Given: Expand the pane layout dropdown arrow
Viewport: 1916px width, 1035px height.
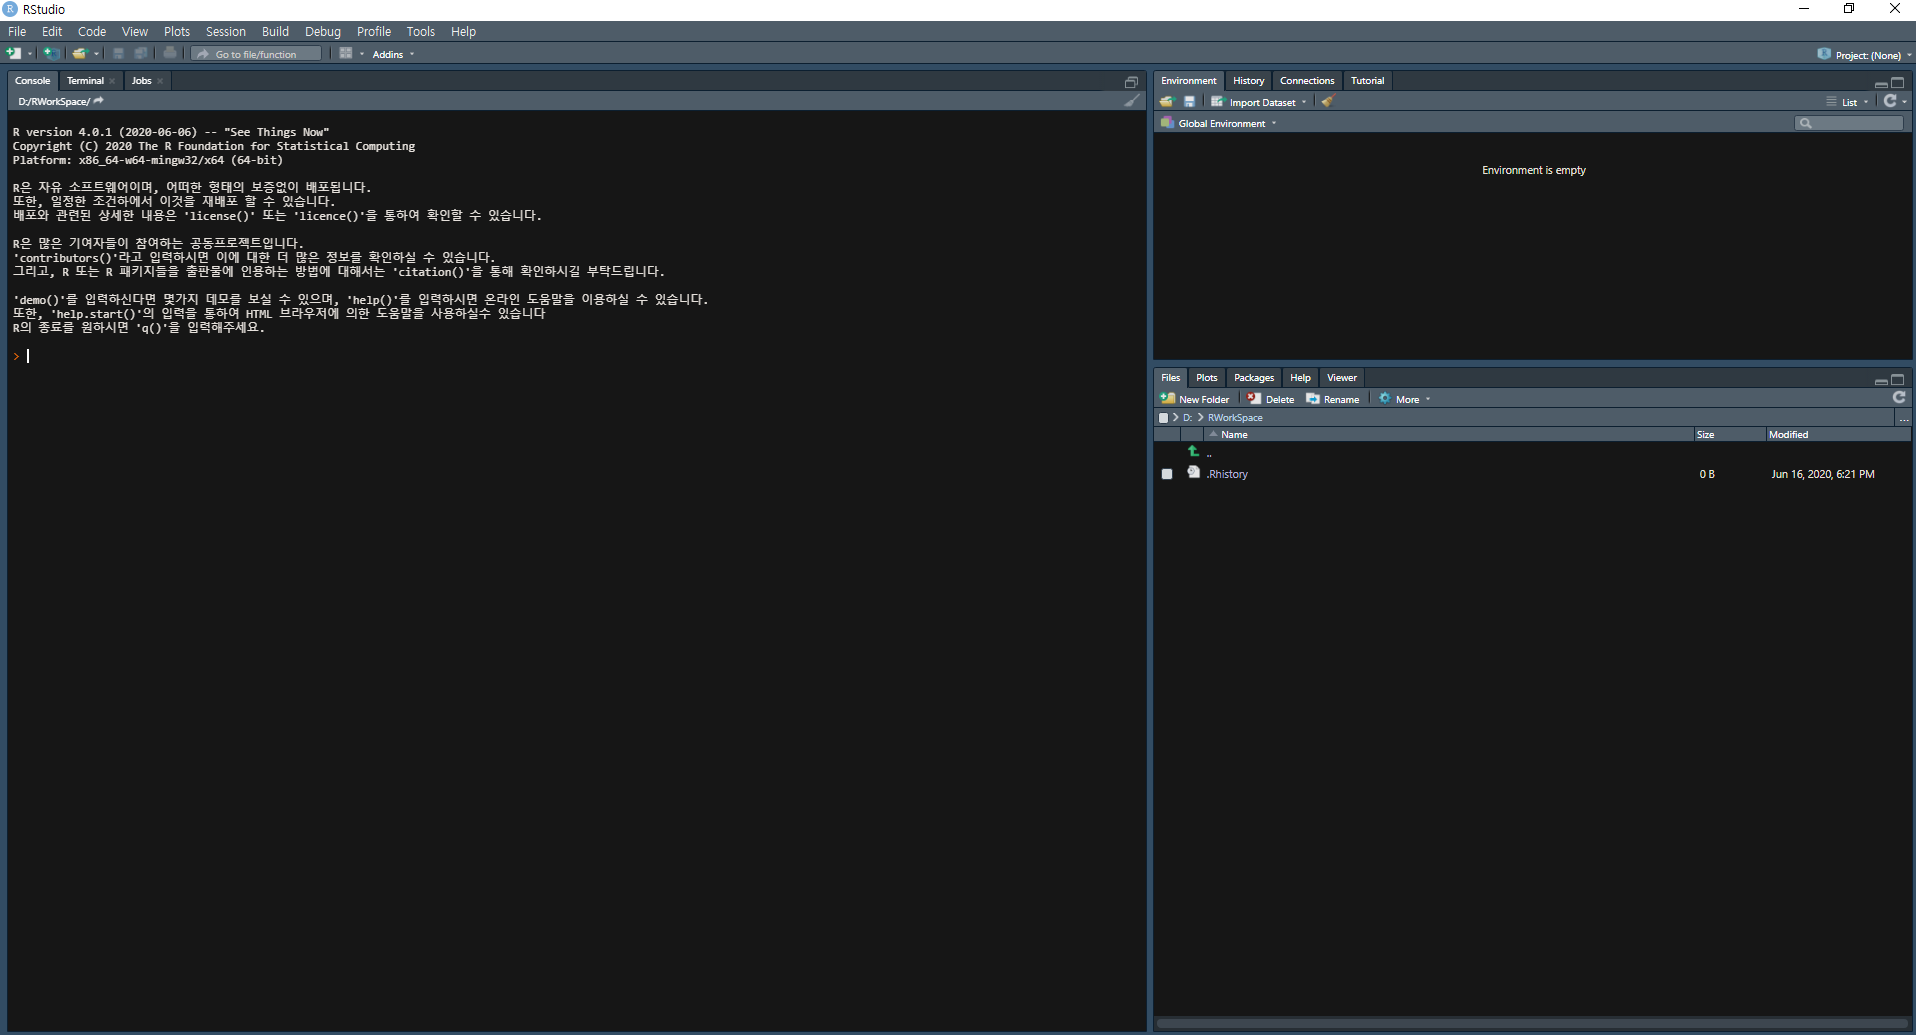Looking at the screenshot, I should coord(362,54).
